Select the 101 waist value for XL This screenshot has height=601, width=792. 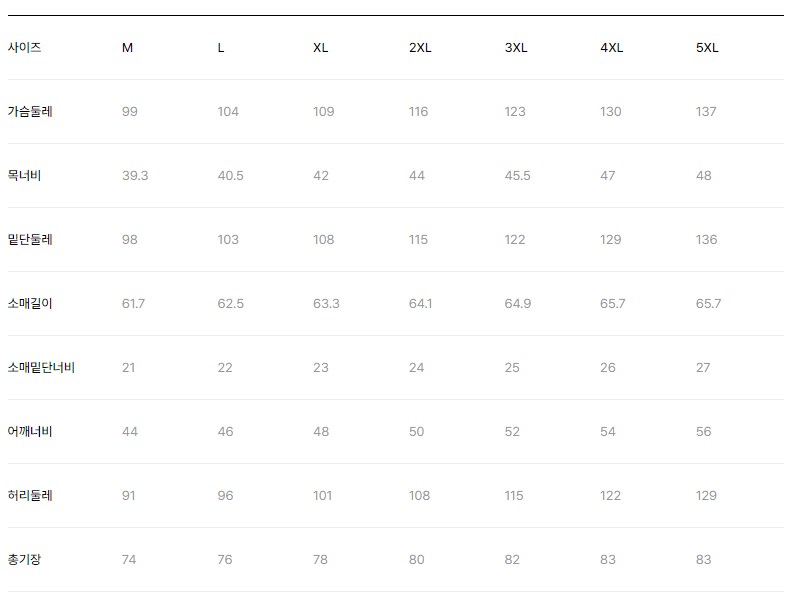322,495
